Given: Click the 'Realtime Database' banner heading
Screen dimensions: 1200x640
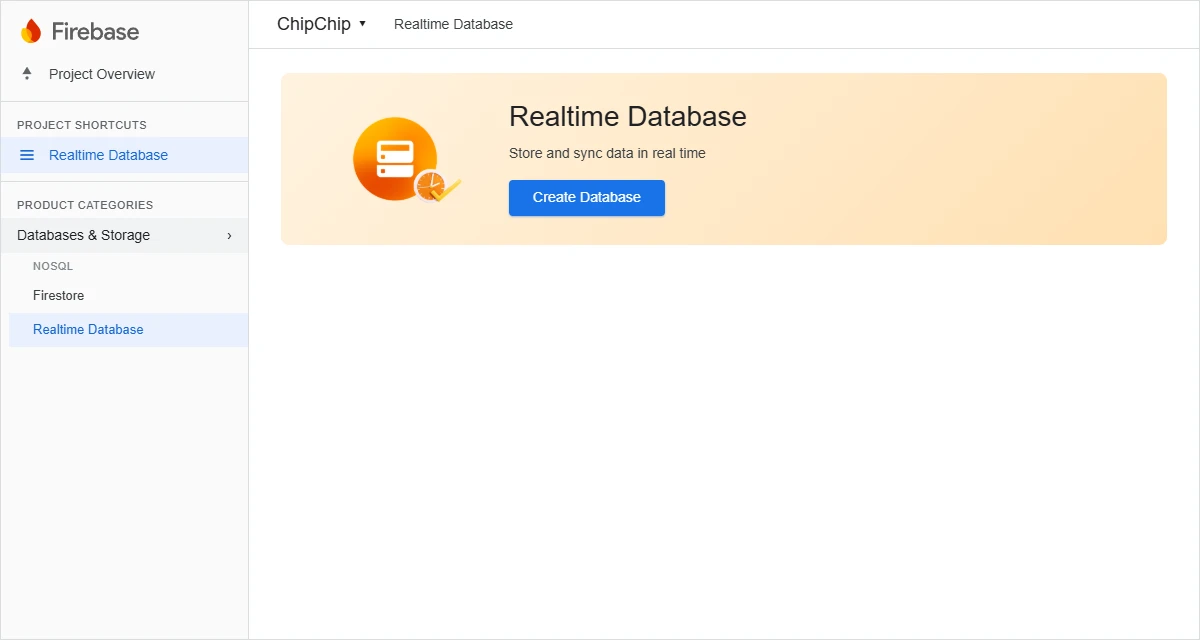Looking at the screenshot, I should [x=628, y=116].
